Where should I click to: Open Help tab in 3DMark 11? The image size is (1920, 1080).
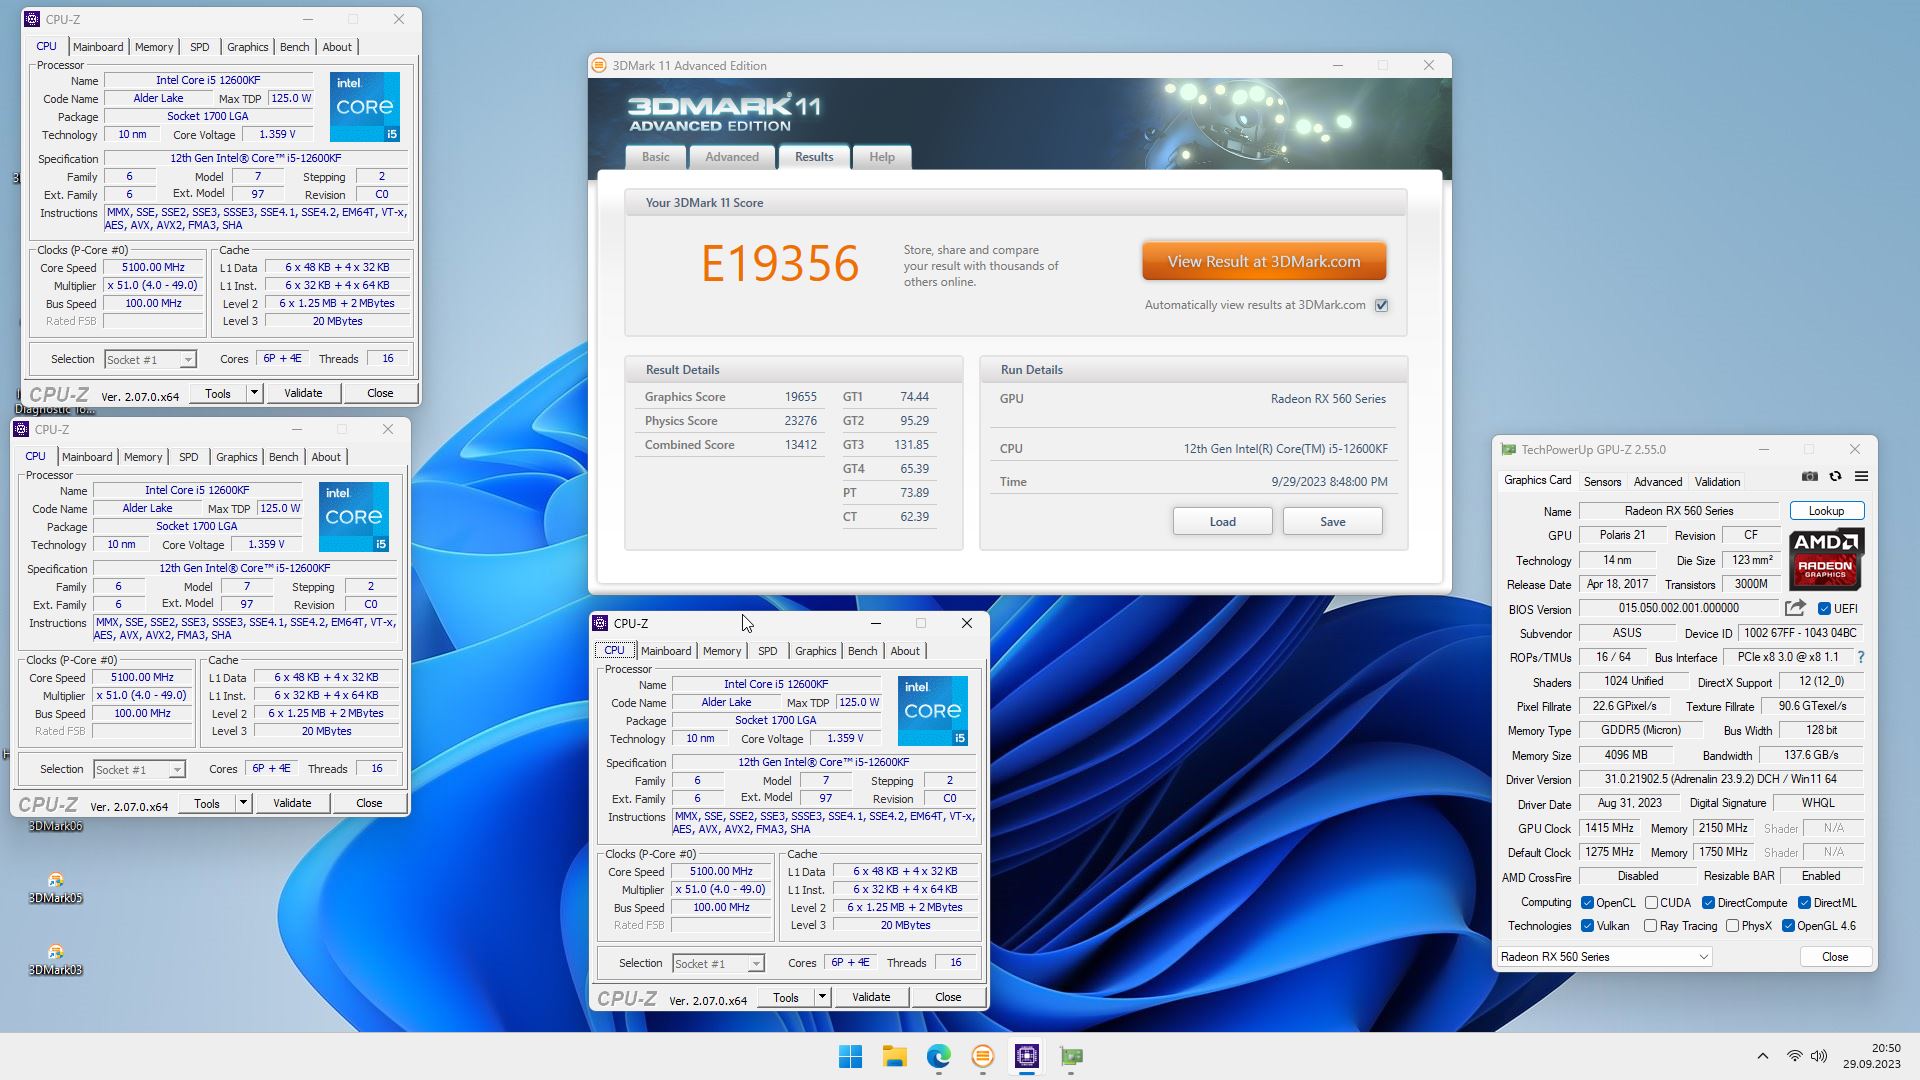coord(882,157)
